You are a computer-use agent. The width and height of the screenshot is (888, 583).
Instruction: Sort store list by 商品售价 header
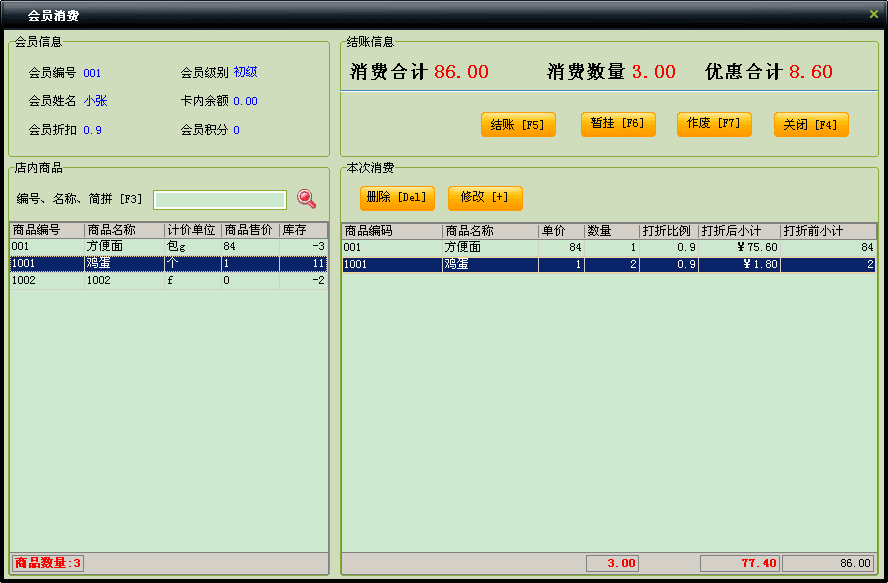pos(249,230)
